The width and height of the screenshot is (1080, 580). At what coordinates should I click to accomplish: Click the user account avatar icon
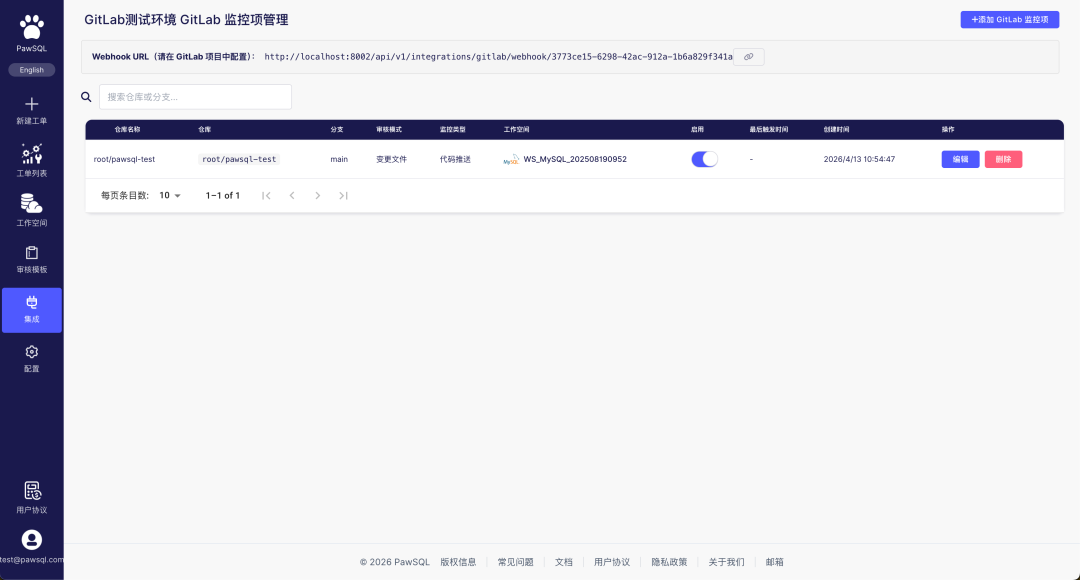32,539
